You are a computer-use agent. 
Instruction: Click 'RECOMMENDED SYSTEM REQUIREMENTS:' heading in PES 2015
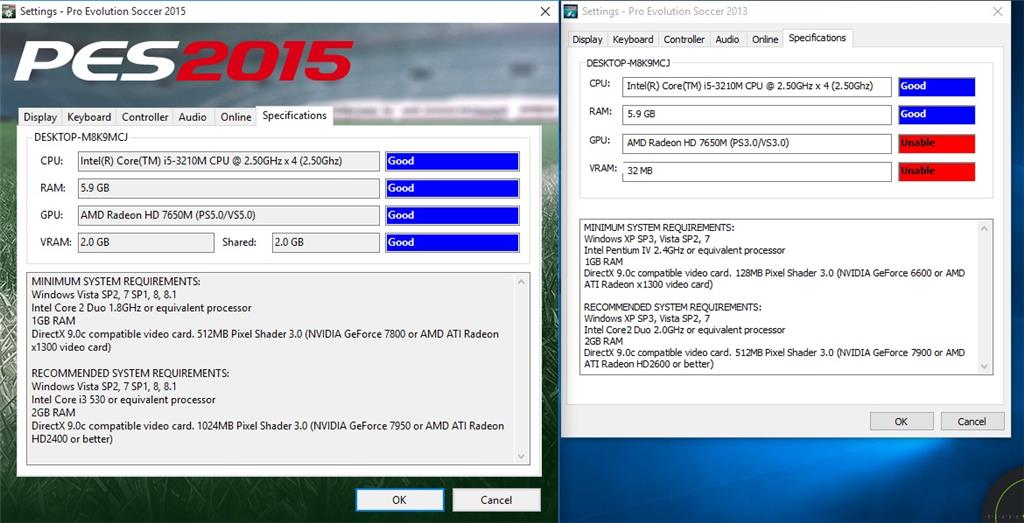tap(130, 373)
